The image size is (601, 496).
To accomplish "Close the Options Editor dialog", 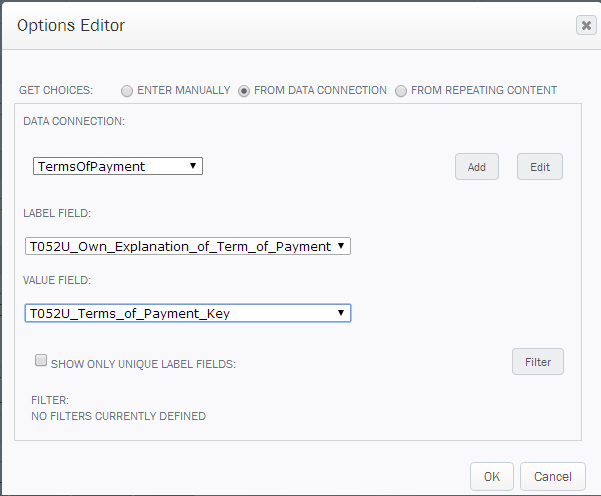I will point(586,26).
